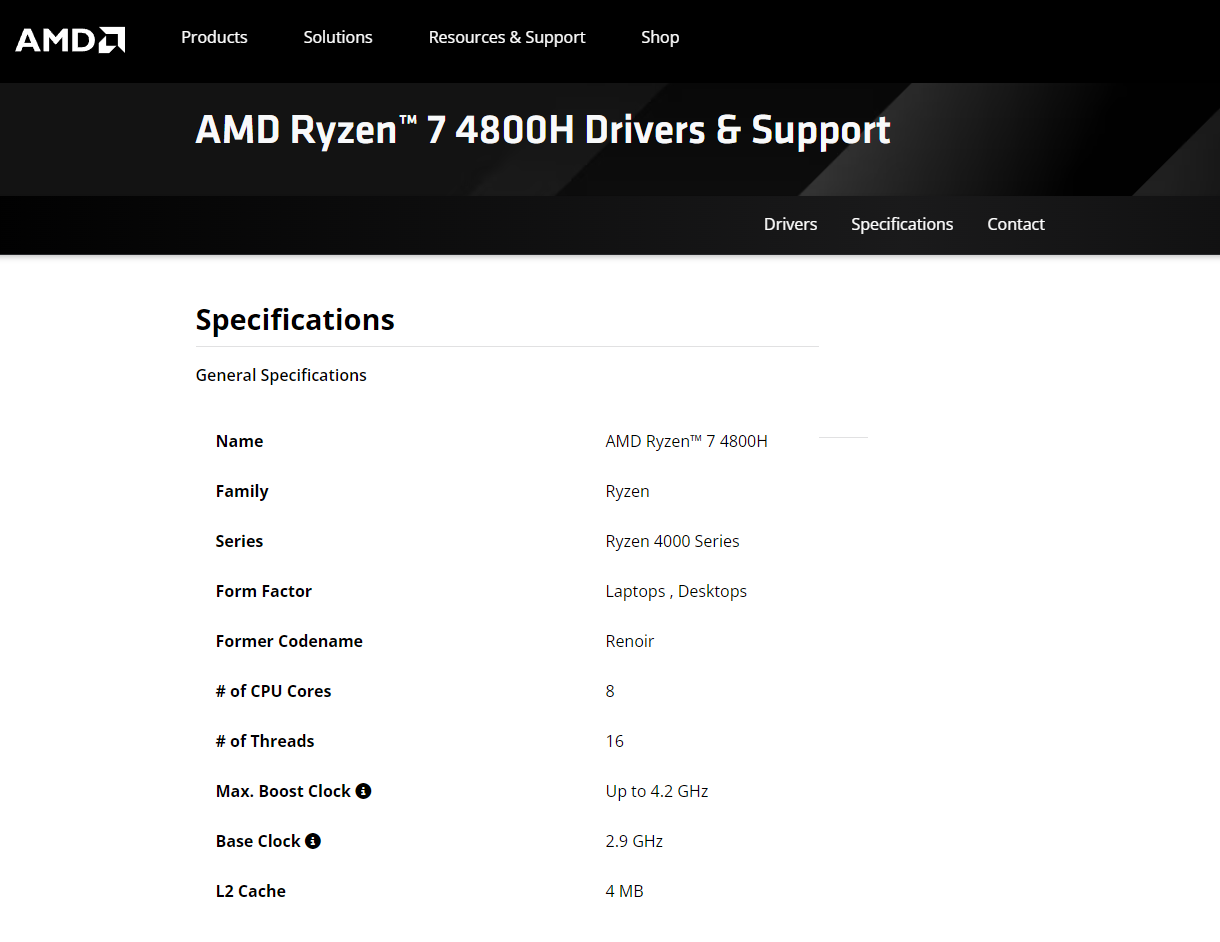Select codename value Renoir
This screenshot has height=942, width=1220.
point(630,641)
